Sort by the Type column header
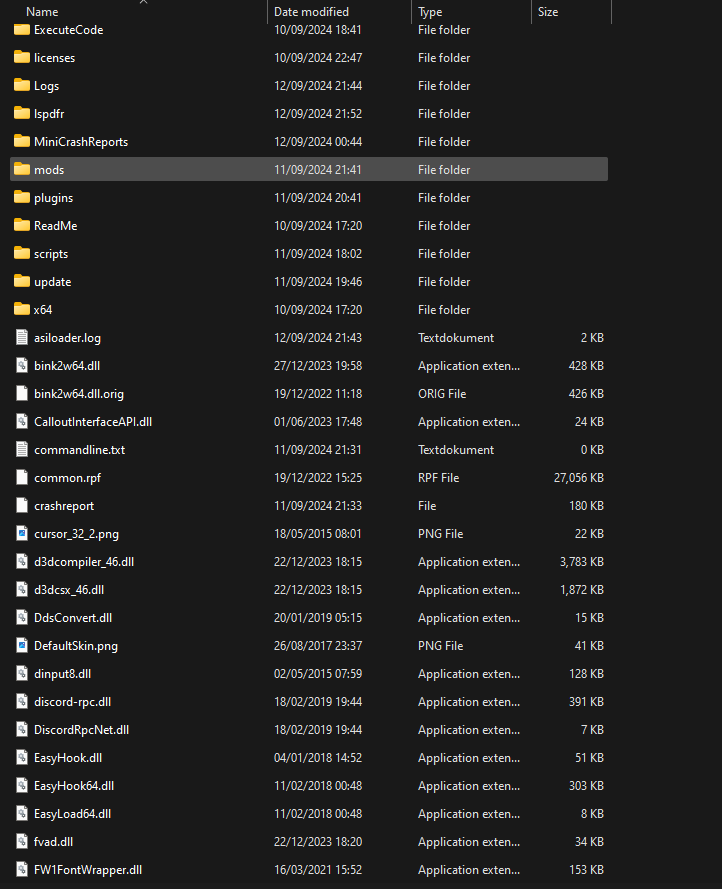Screen dimensions: 722x889 (x=430, y=12)
